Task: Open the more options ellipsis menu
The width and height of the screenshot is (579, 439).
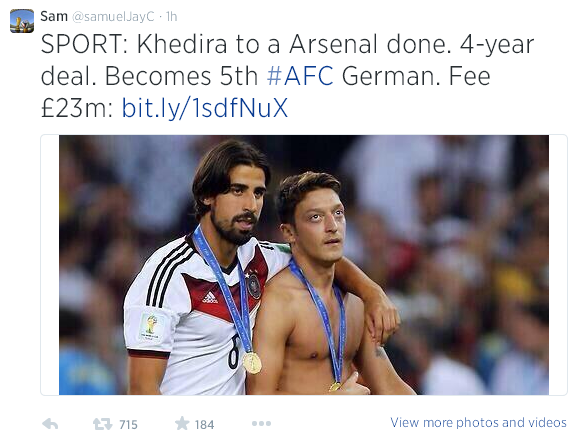Action: [x=261, y=423]
